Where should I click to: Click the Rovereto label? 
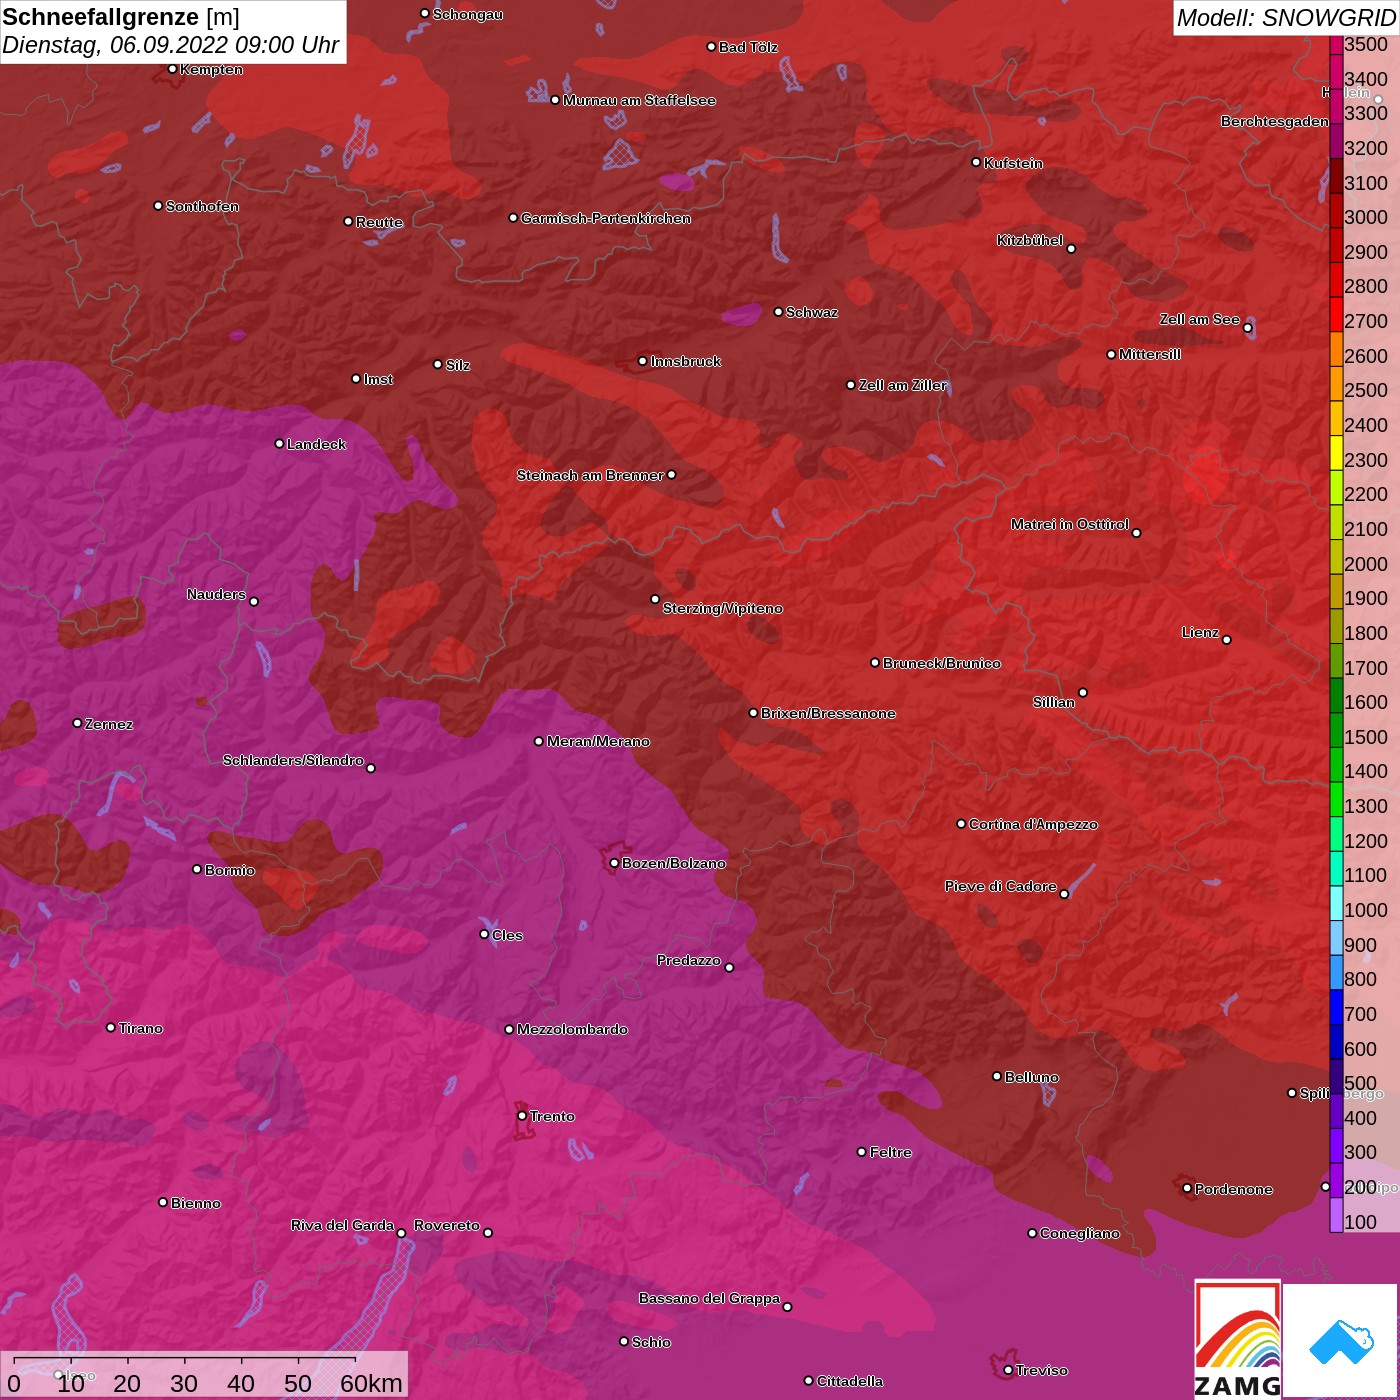pos(447,1225)
